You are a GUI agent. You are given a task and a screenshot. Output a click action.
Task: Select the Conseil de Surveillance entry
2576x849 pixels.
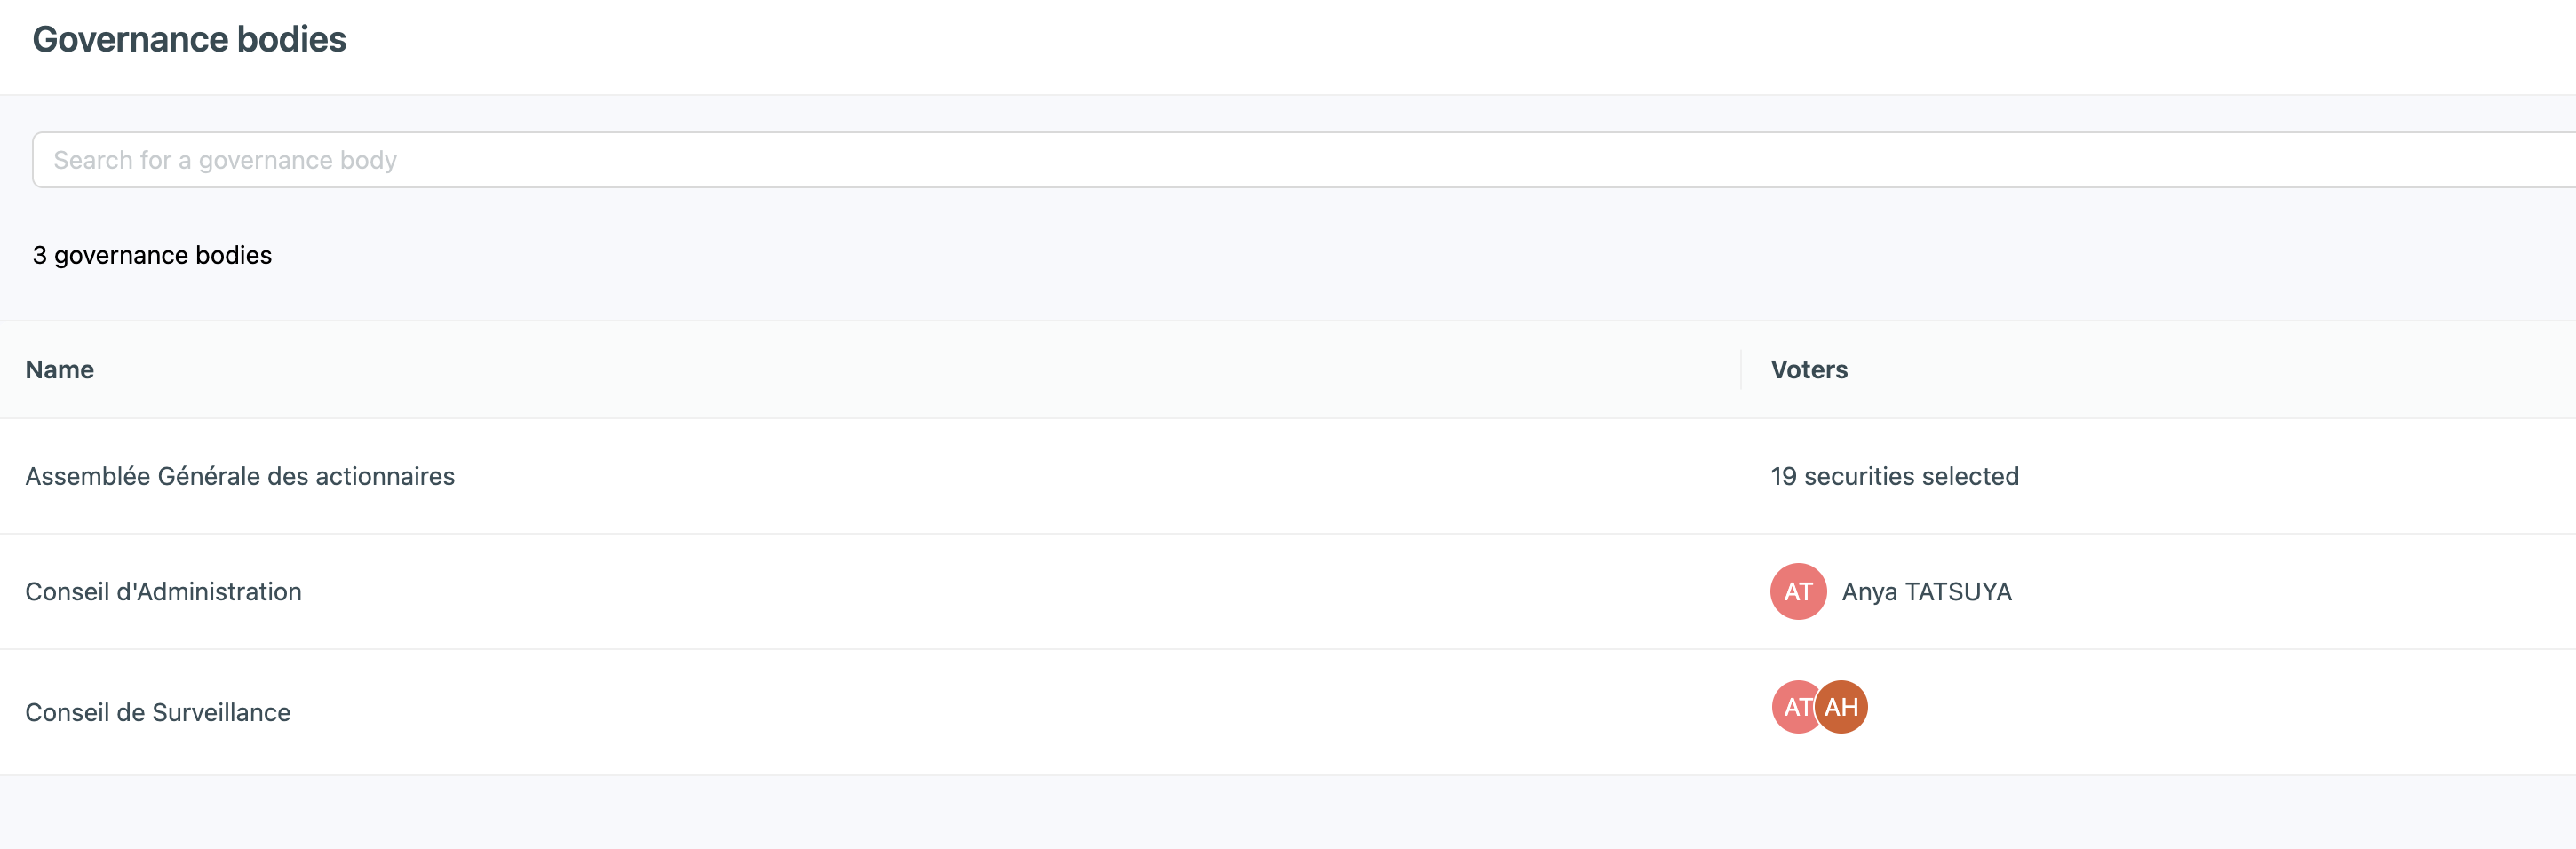pos(158,712)
